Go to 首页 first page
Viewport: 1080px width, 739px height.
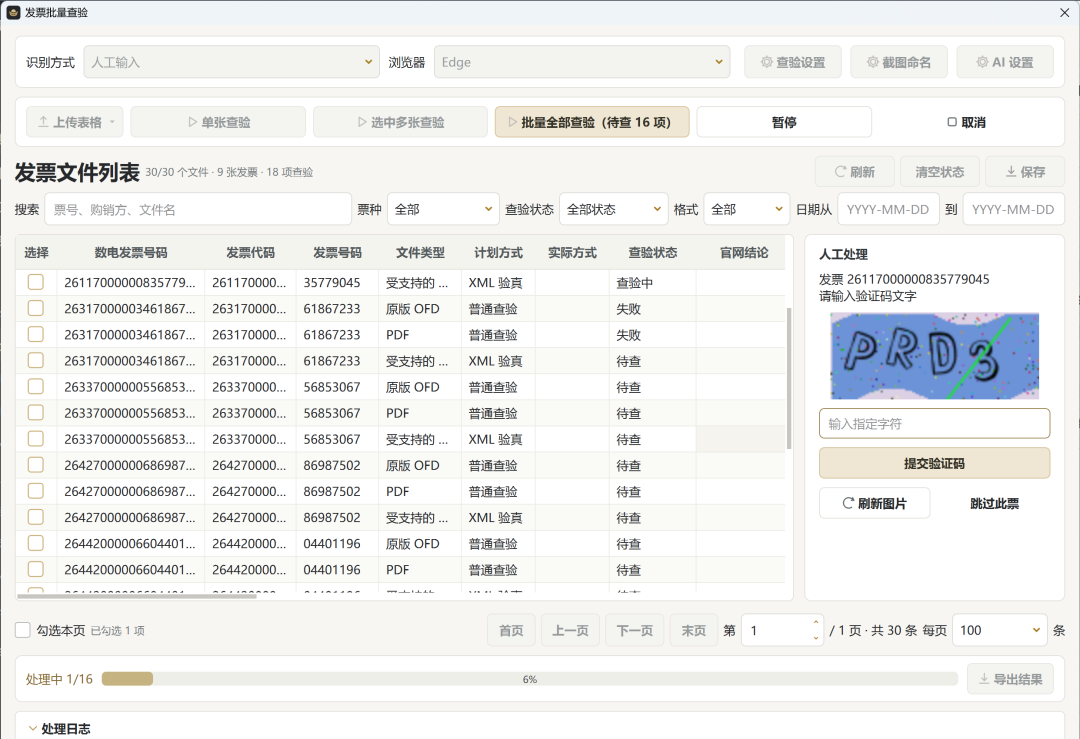point(511,630)
